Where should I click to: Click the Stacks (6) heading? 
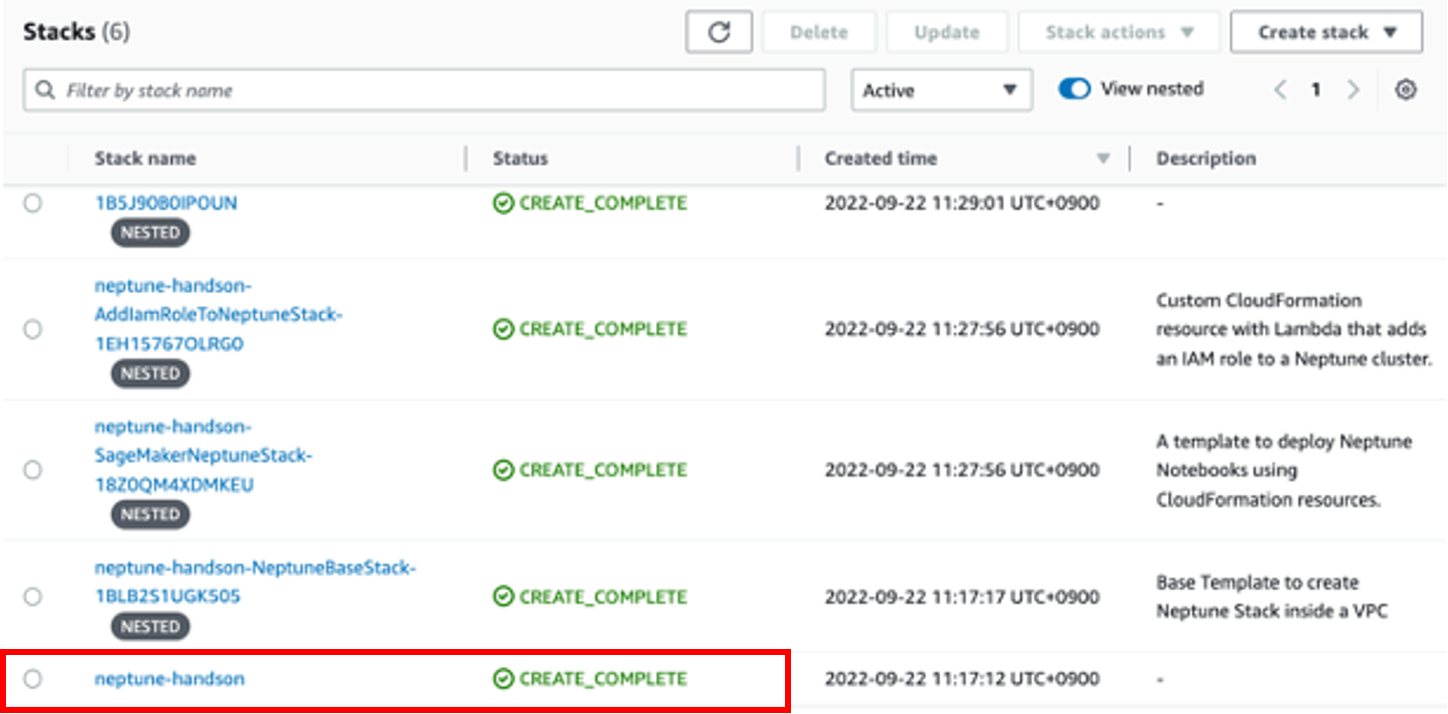click(76, 32)
